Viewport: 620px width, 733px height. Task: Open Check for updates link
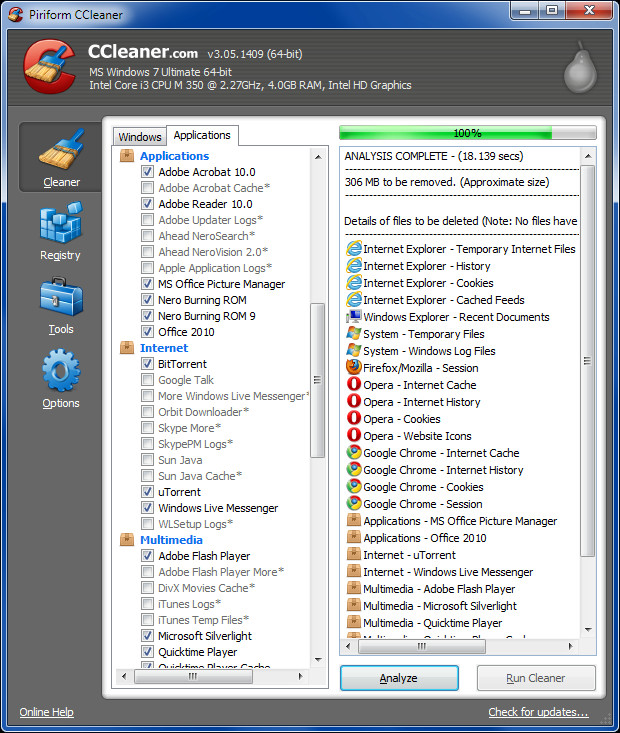tap(538, 712)
